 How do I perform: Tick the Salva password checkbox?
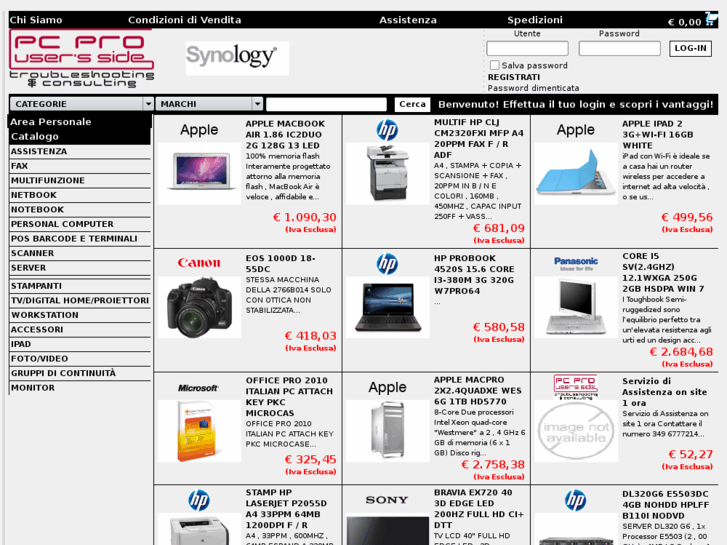tap(495, 65)
